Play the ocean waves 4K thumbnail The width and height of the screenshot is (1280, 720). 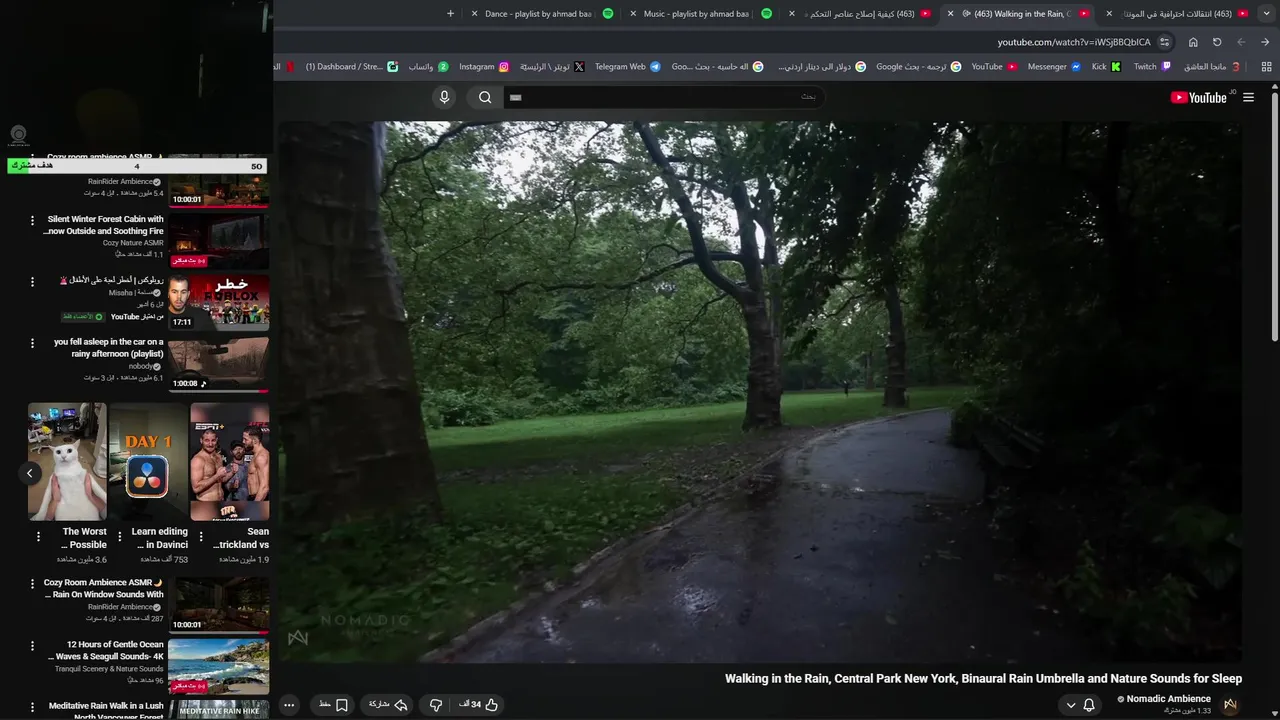click(x=218, y=666)
